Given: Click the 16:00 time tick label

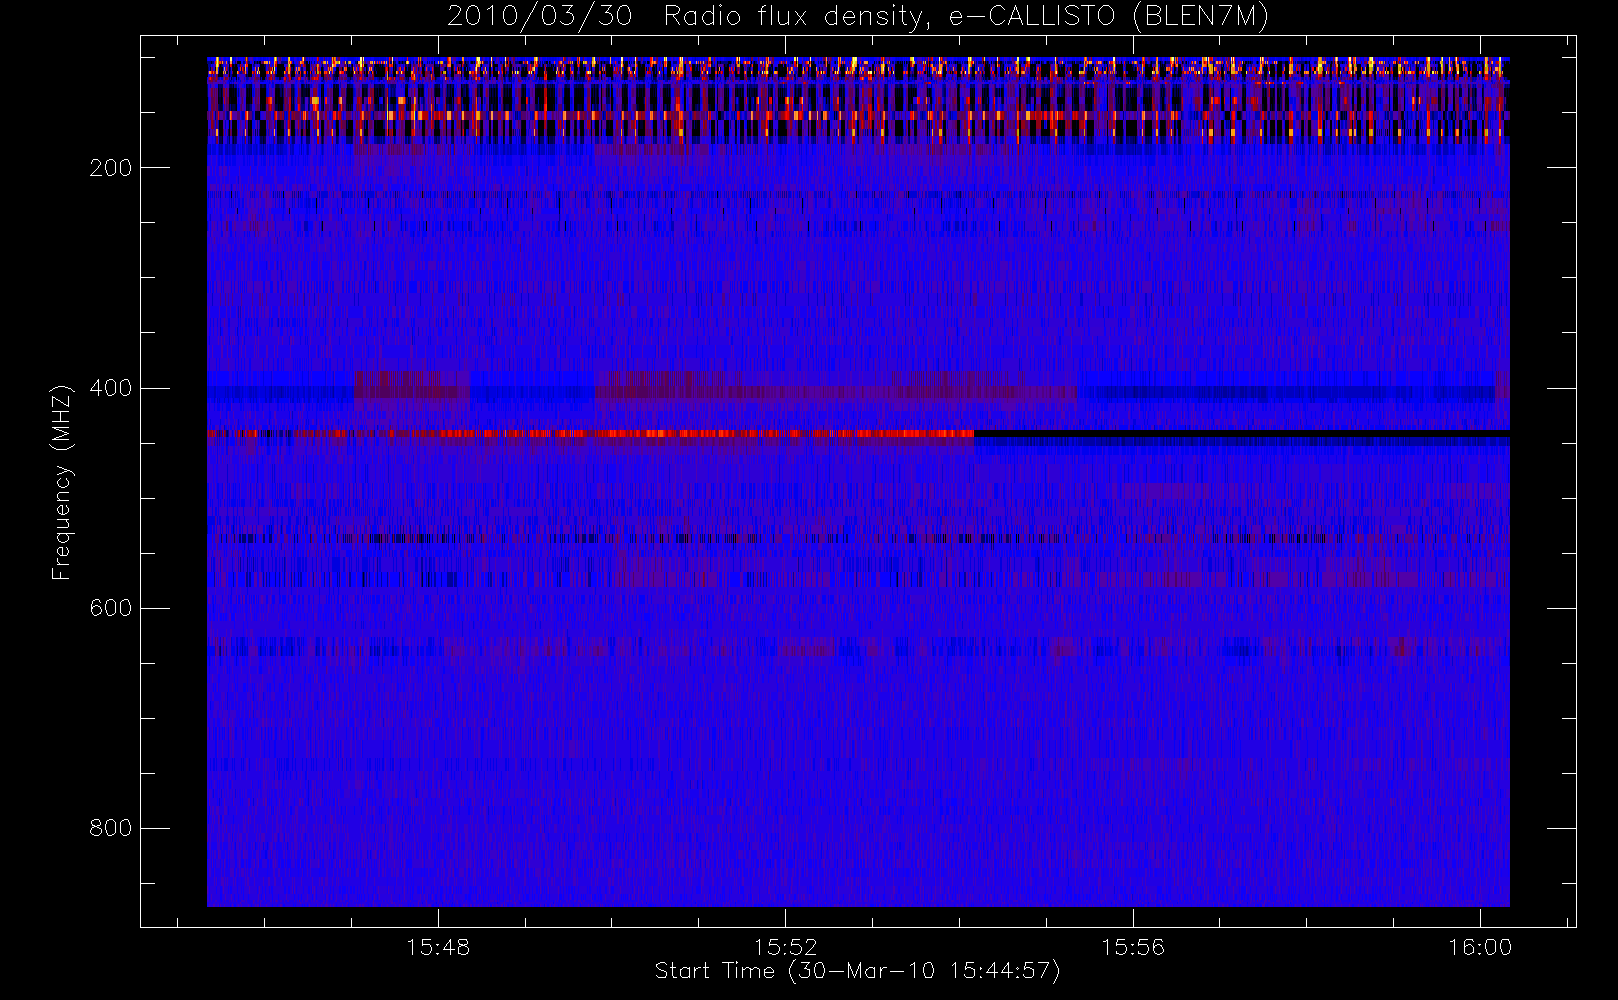Looking at the screenshot, I should click(x=1480, y=947).
